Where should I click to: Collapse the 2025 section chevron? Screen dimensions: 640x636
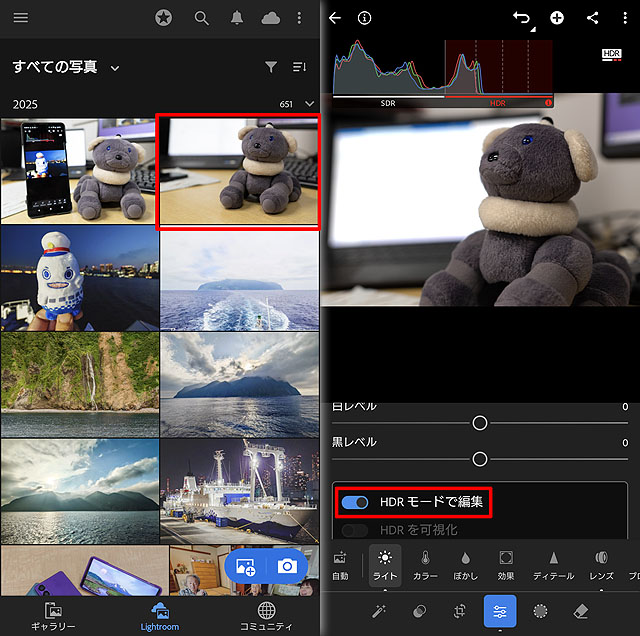coord(310,104)
